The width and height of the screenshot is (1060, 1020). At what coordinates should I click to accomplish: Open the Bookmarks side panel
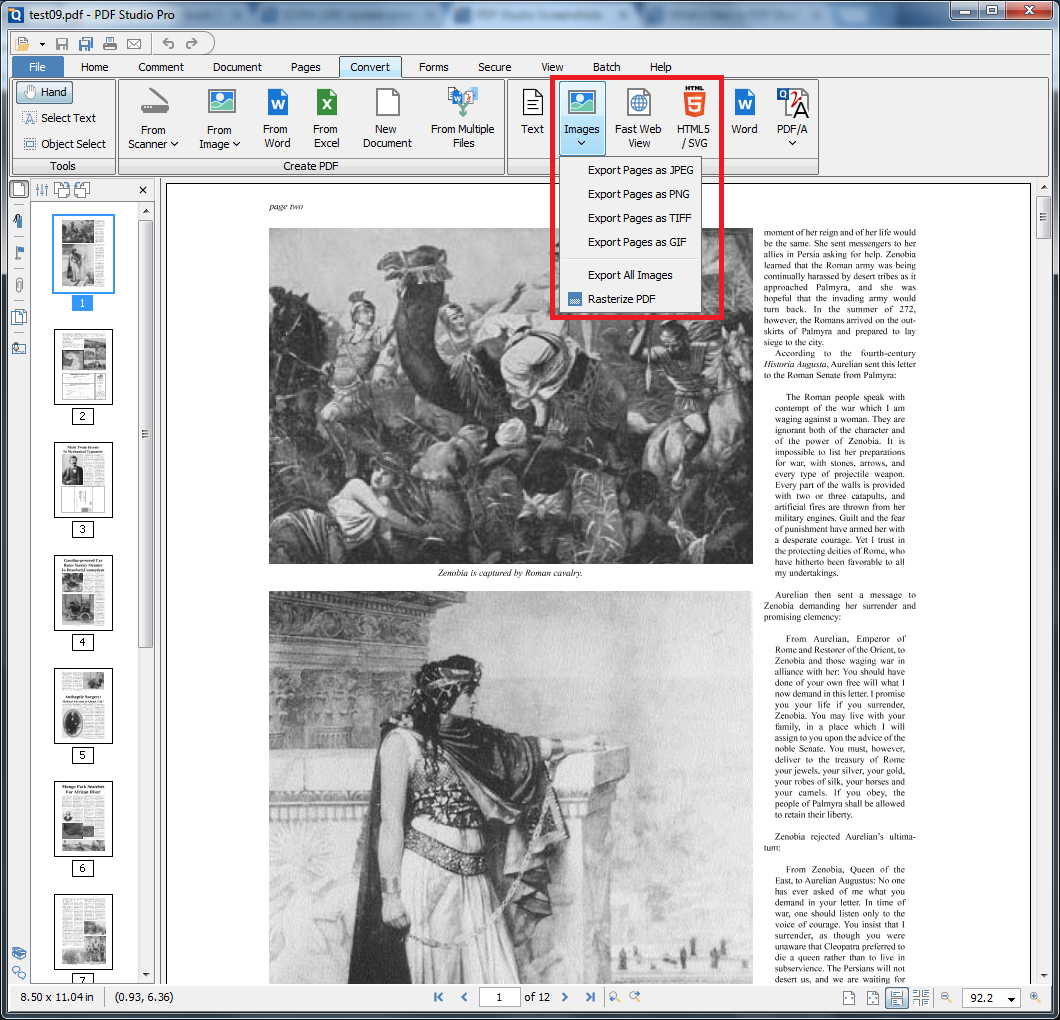19,221
